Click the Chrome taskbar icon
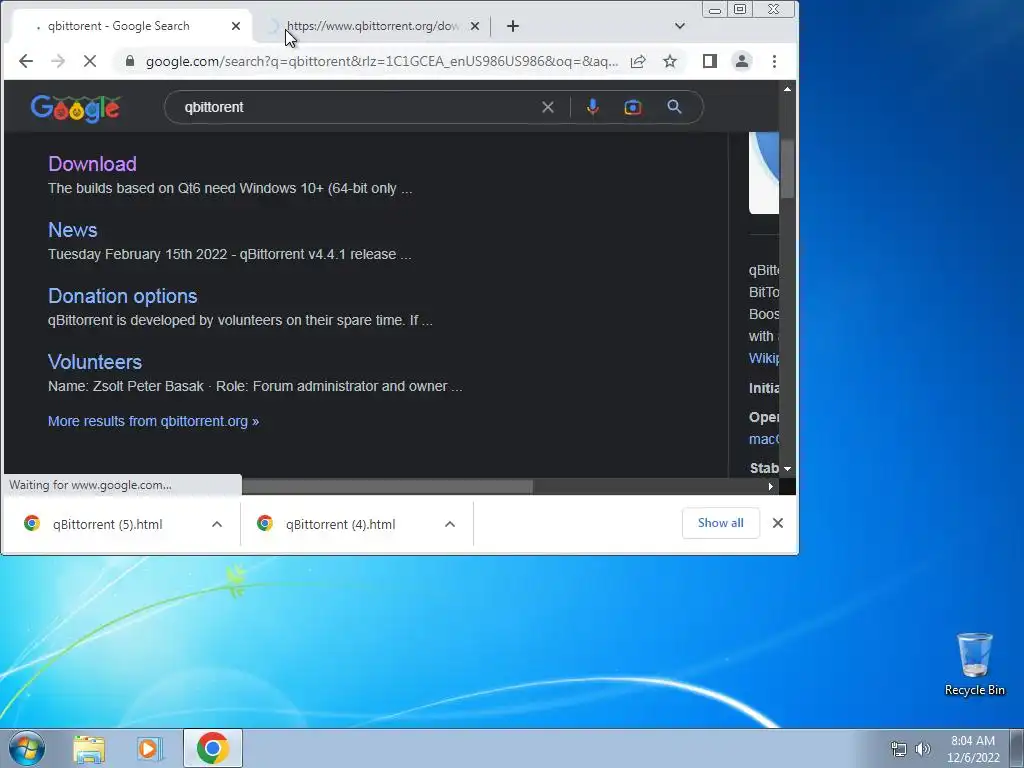The image size is (1024, 768). point(212,748)
